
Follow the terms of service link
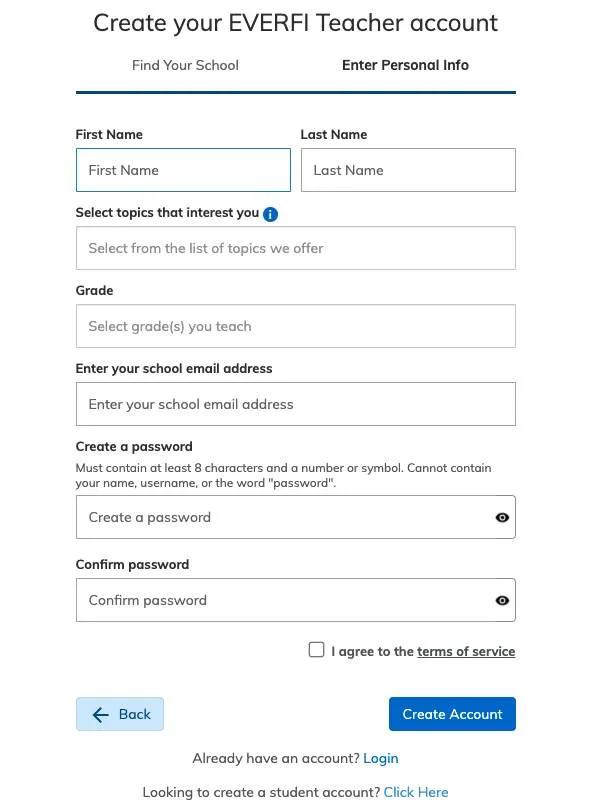click(x=466, y=651)
